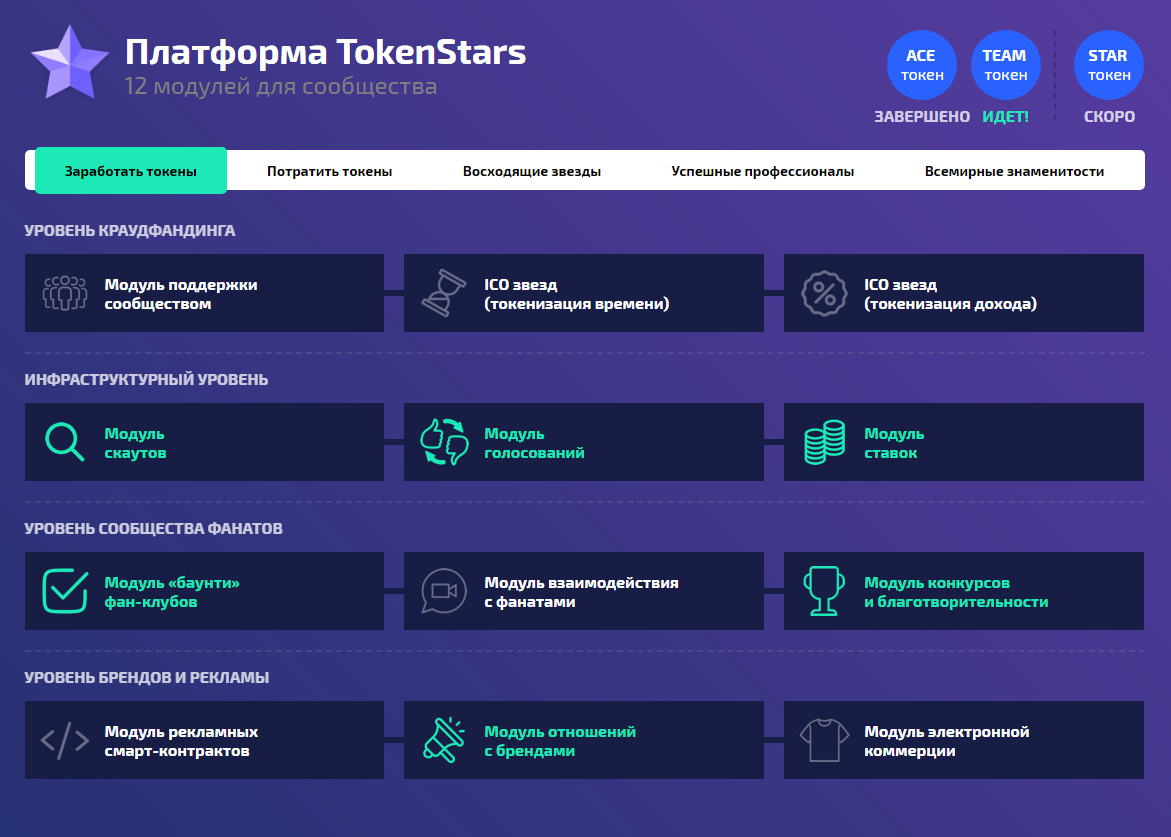Viewport: 1171px width, 837px height.
Task: Select the 'Заработать токены' tab
Action: (x=131, y=171)
